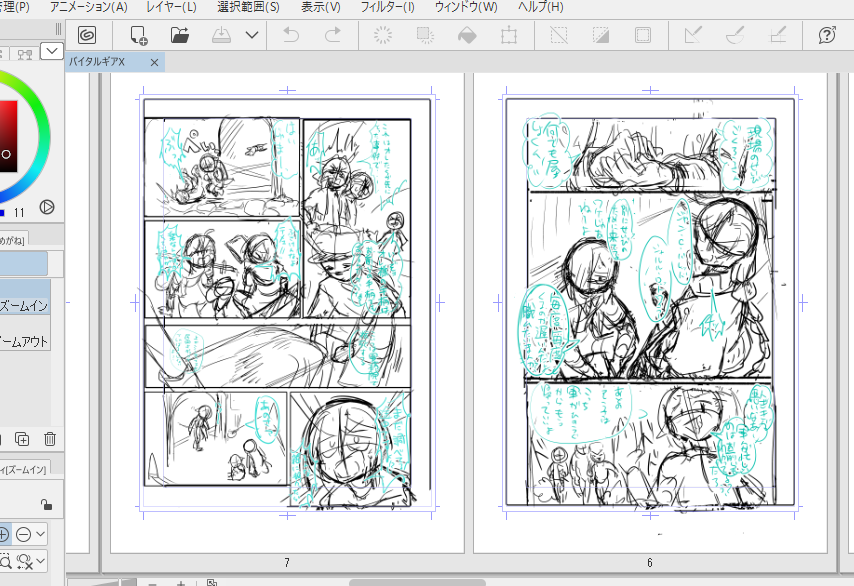This screenshot has height=586, width=854.
Task: Click the play arrow icon under color wheel
Action: point(47,207)
